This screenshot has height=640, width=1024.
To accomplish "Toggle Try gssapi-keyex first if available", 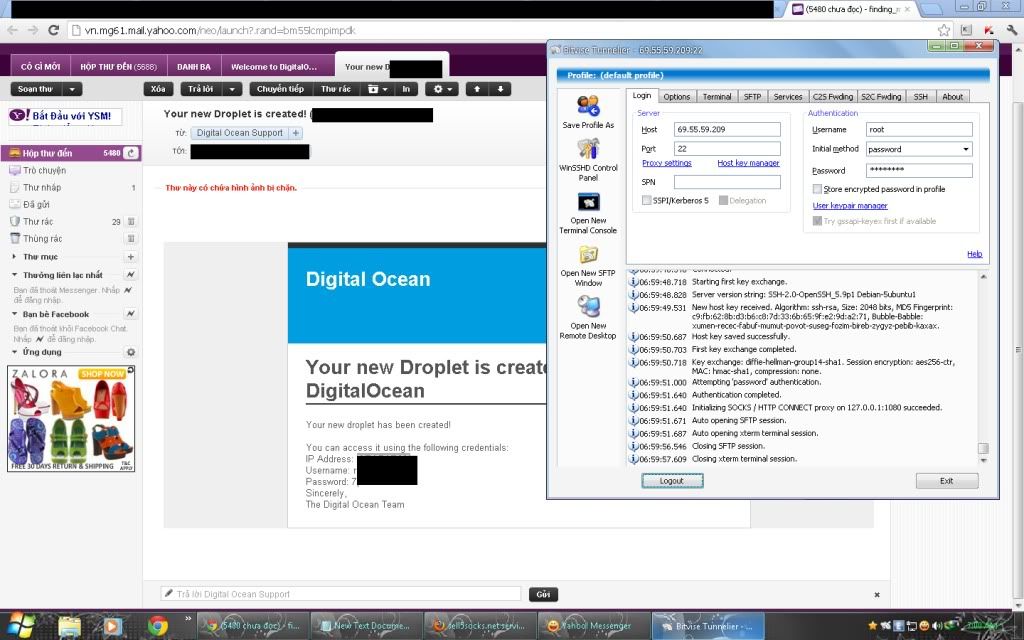I will click(817, 221).
